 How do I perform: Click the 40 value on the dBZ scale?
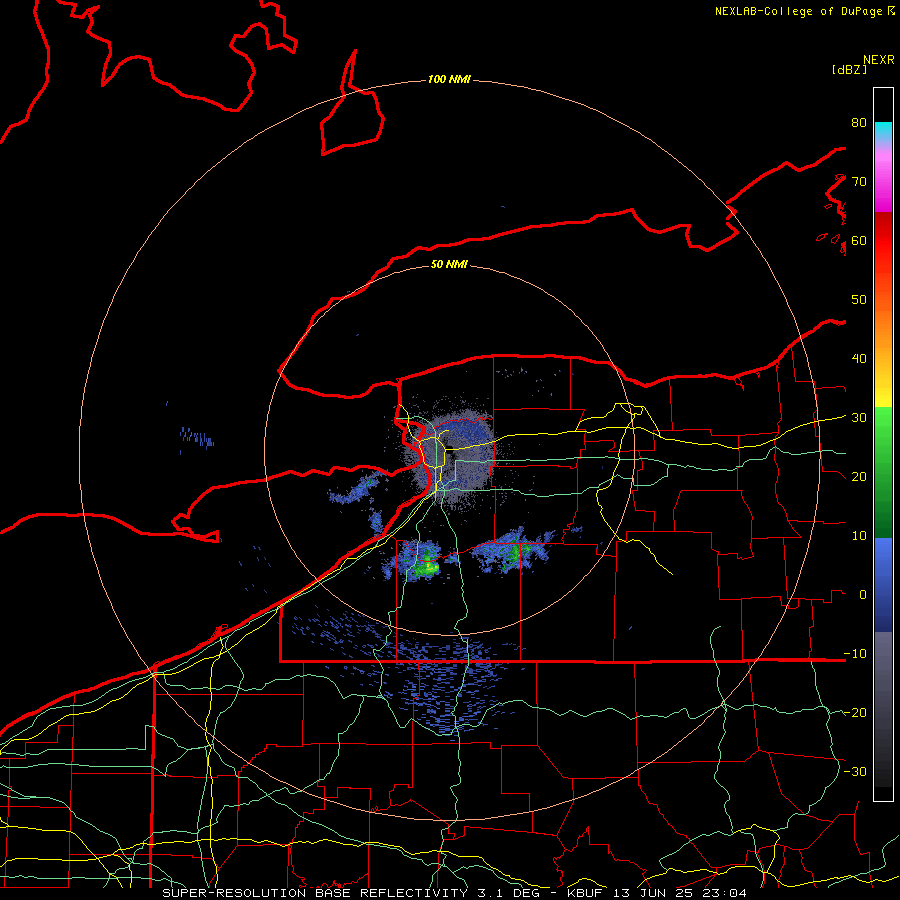click(859, 359)
